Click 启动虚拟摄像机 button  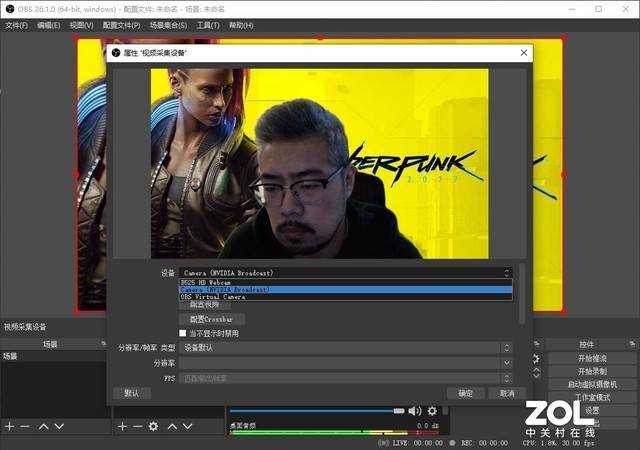(592, 384)
